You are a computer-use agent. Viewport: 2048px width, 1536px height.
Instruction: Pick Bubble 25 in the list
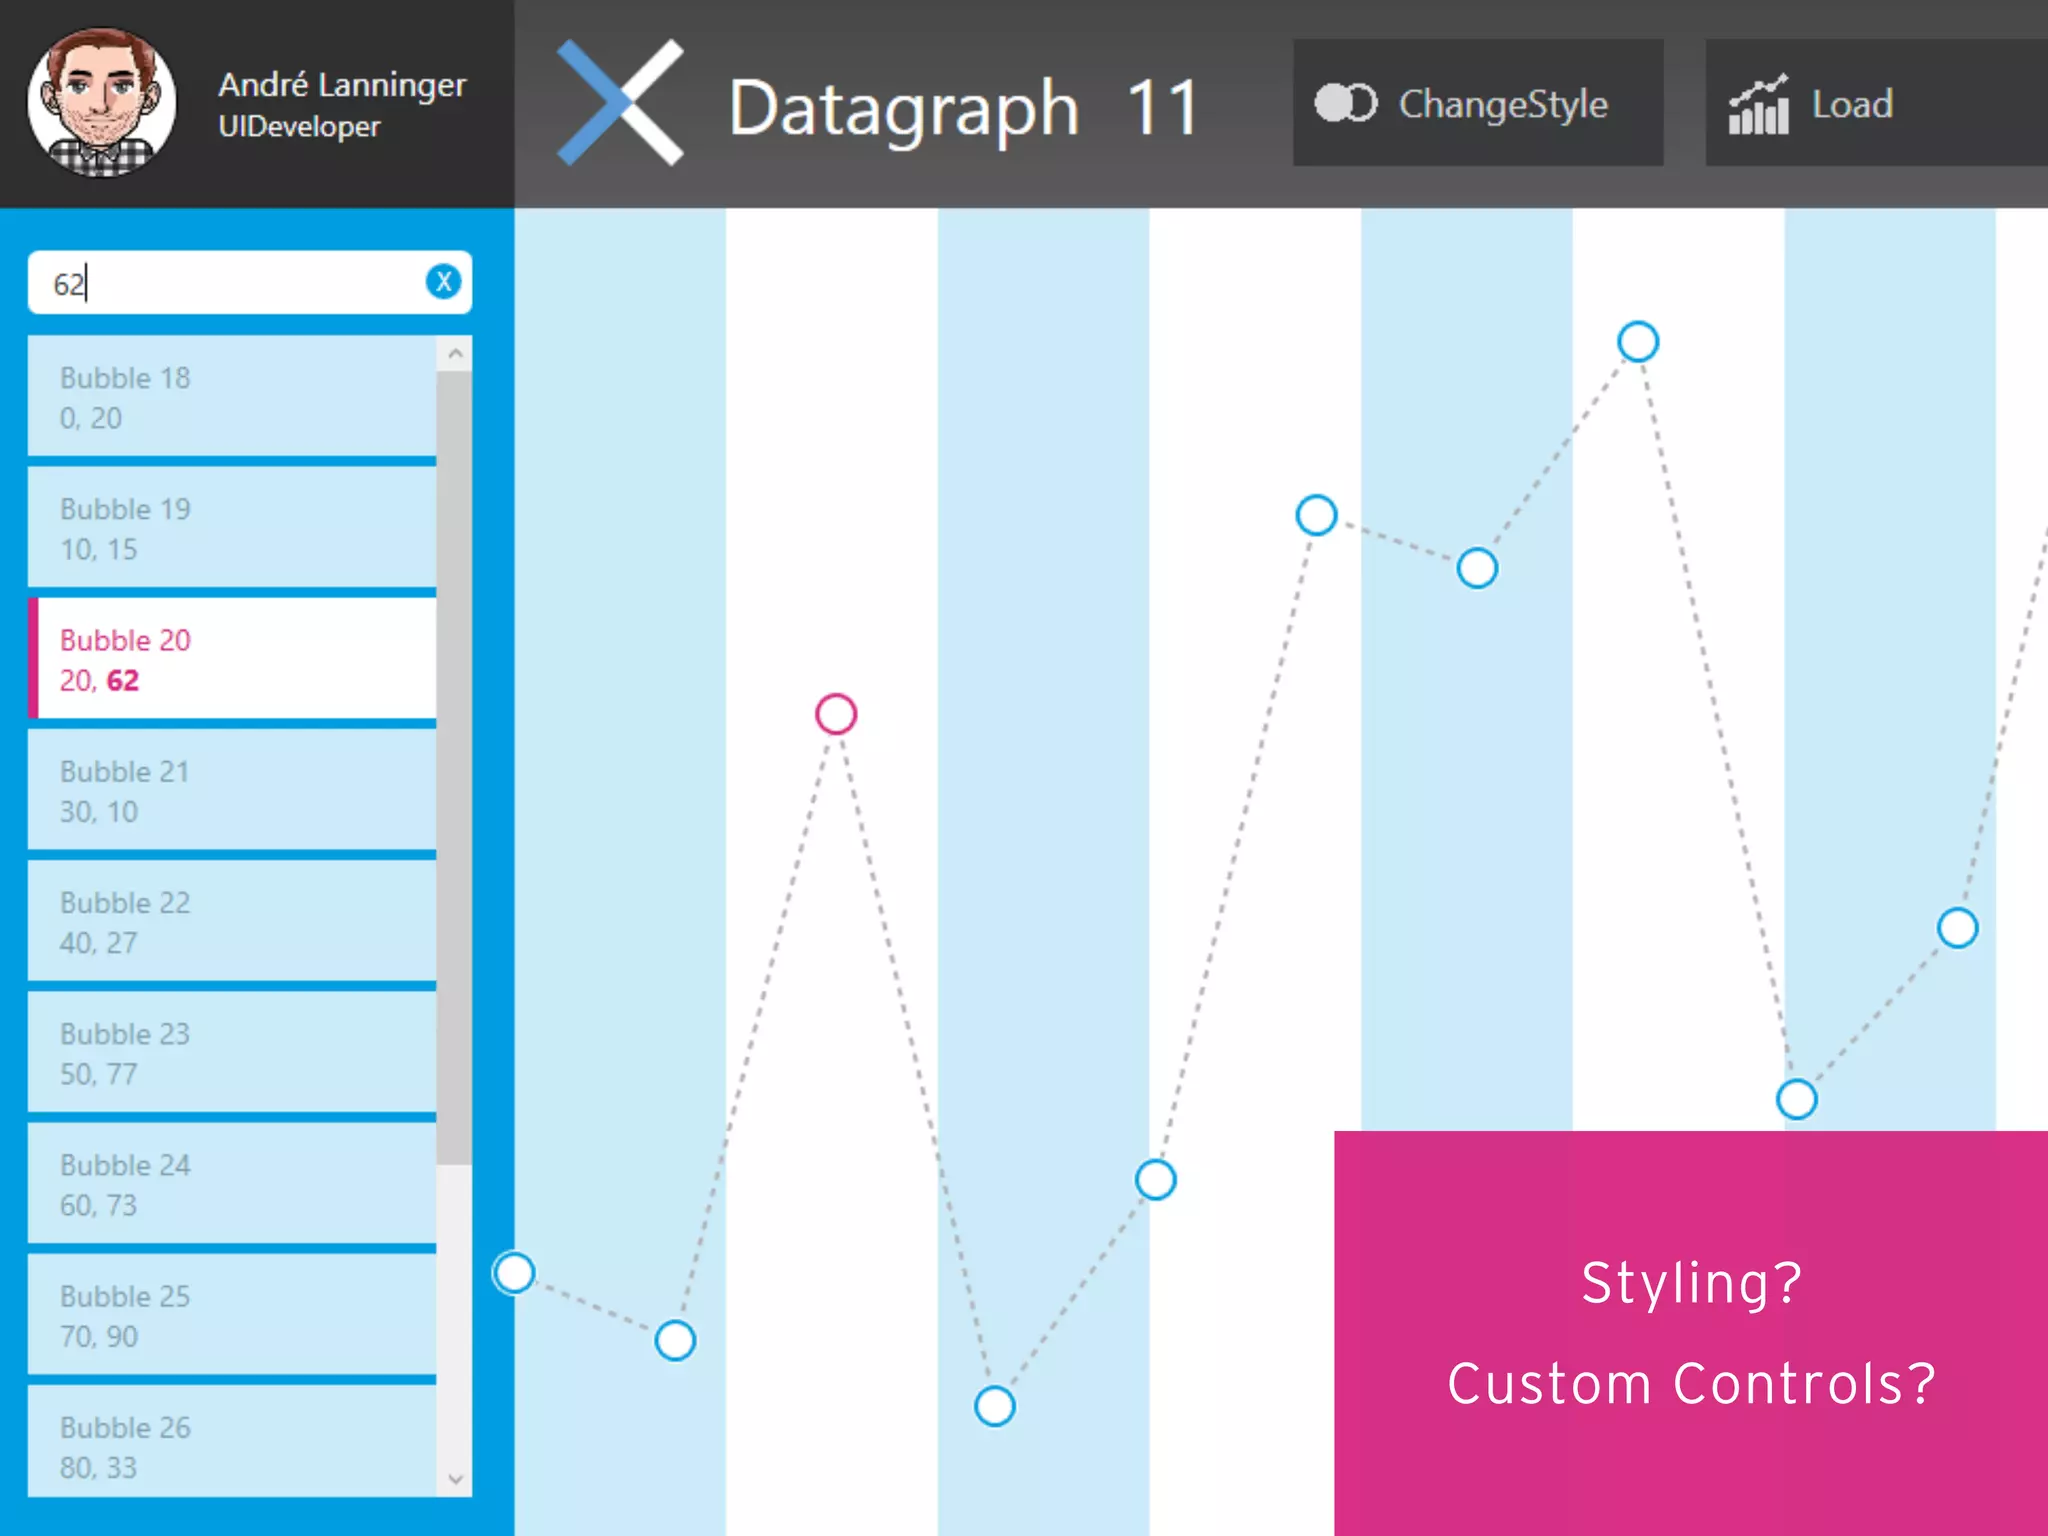click(x=232, y=1315)
